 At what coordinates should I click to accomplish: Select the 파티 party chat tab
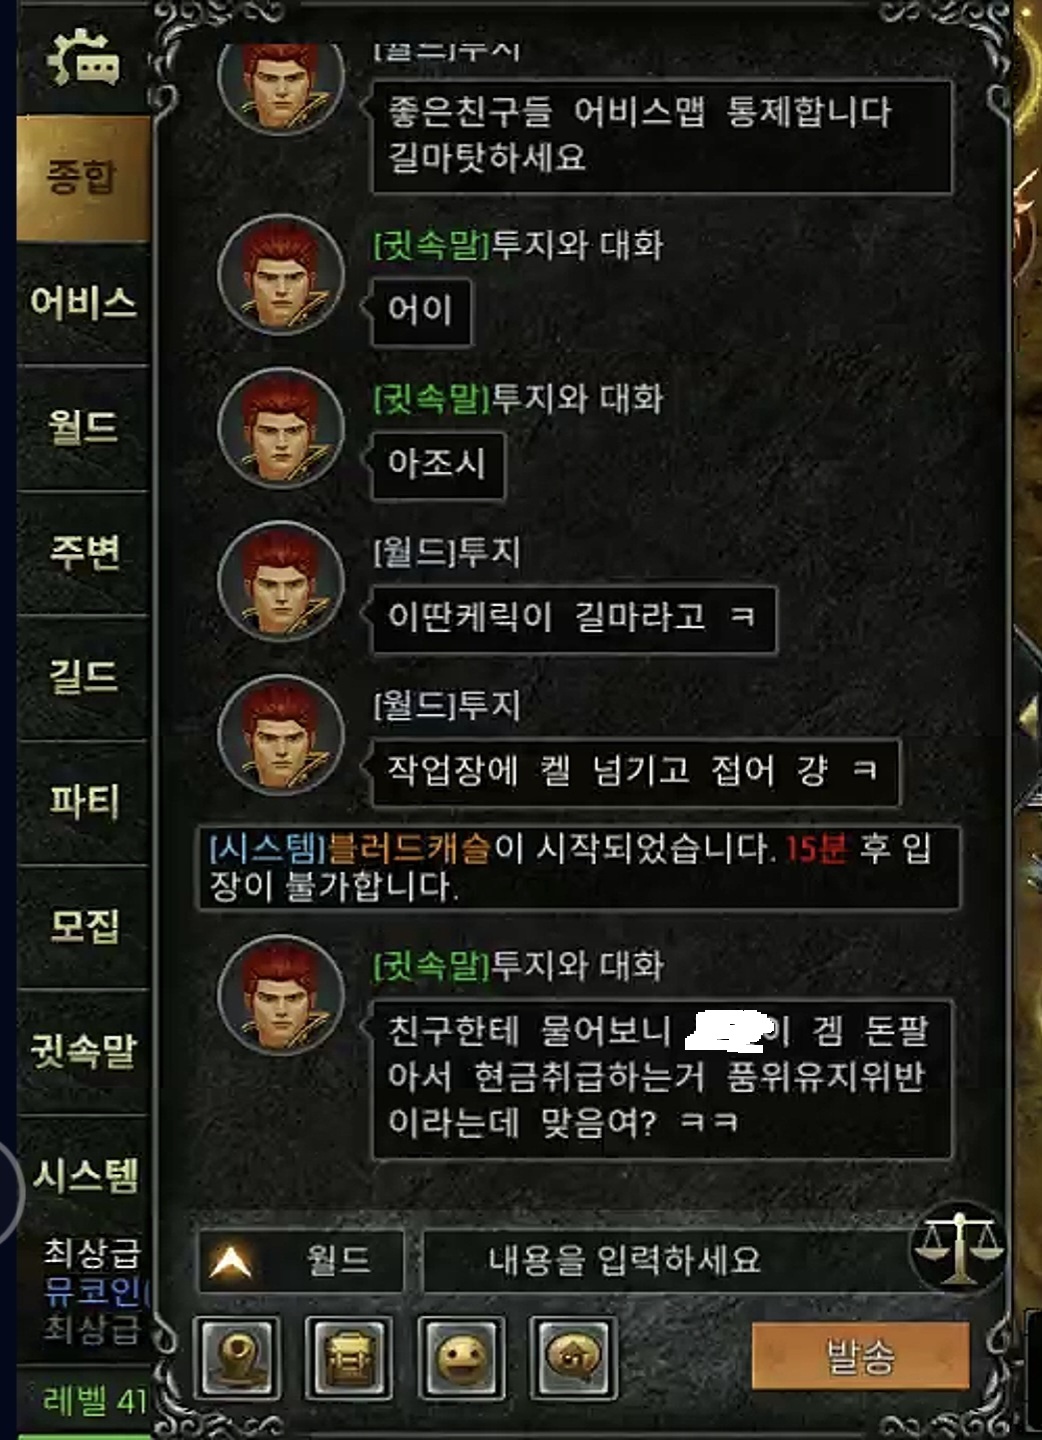pos(83,802)
